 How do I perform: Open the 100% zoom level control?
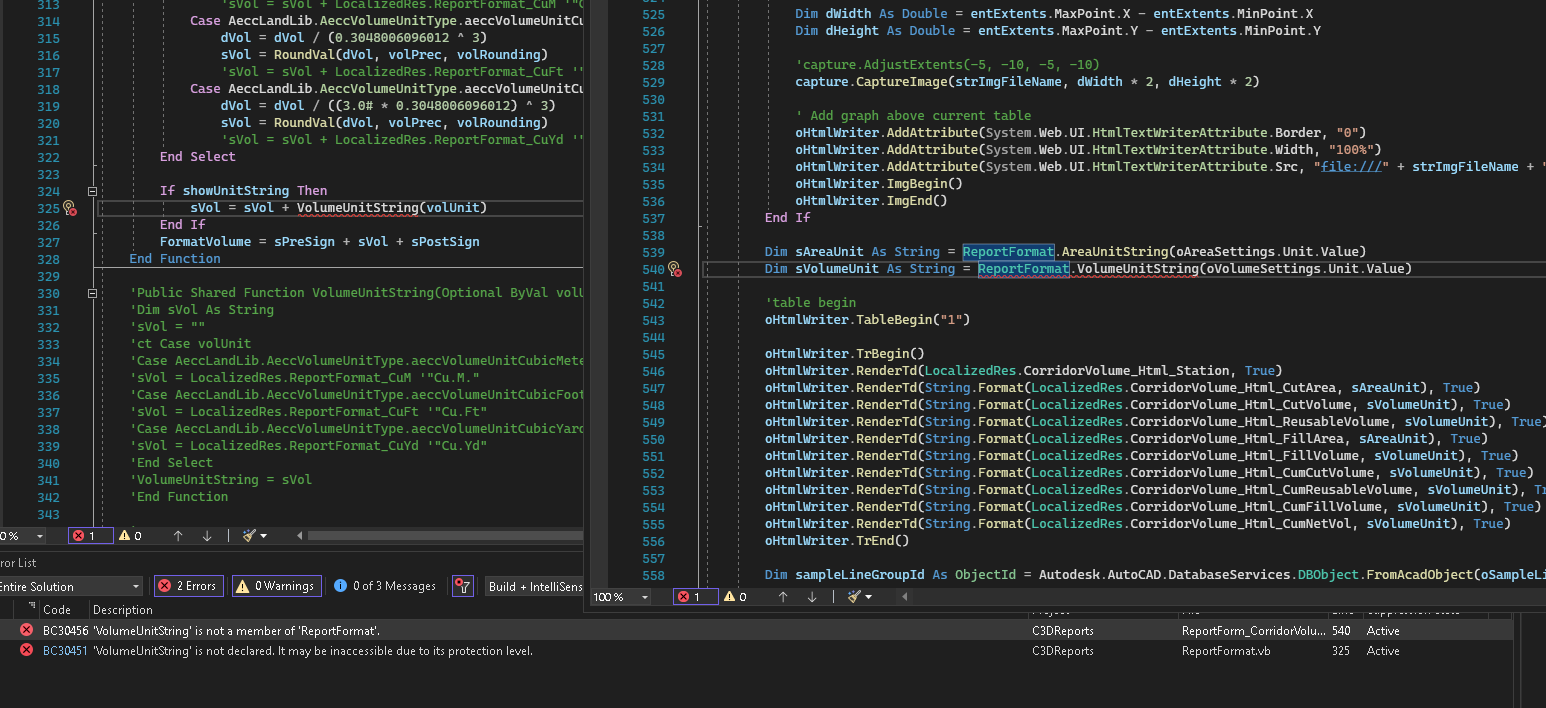coord(620,596)
